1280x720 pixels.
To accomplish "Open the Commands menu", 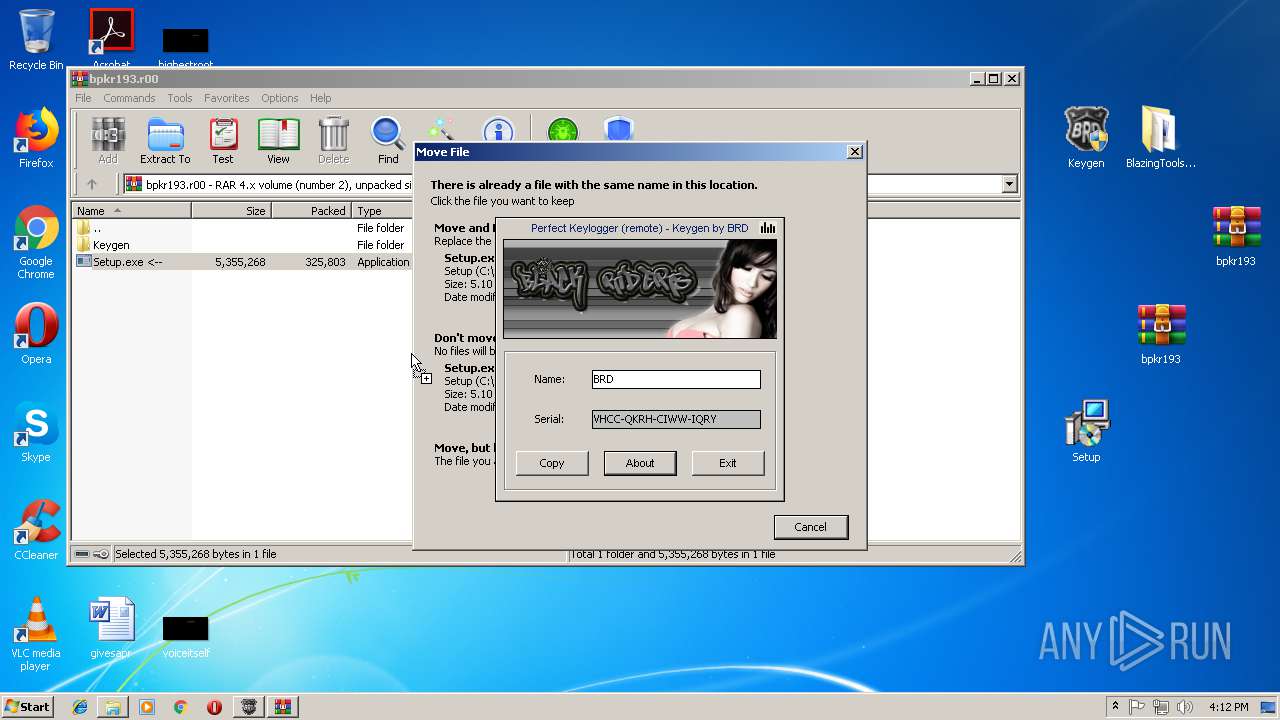I will pos(129,98).
